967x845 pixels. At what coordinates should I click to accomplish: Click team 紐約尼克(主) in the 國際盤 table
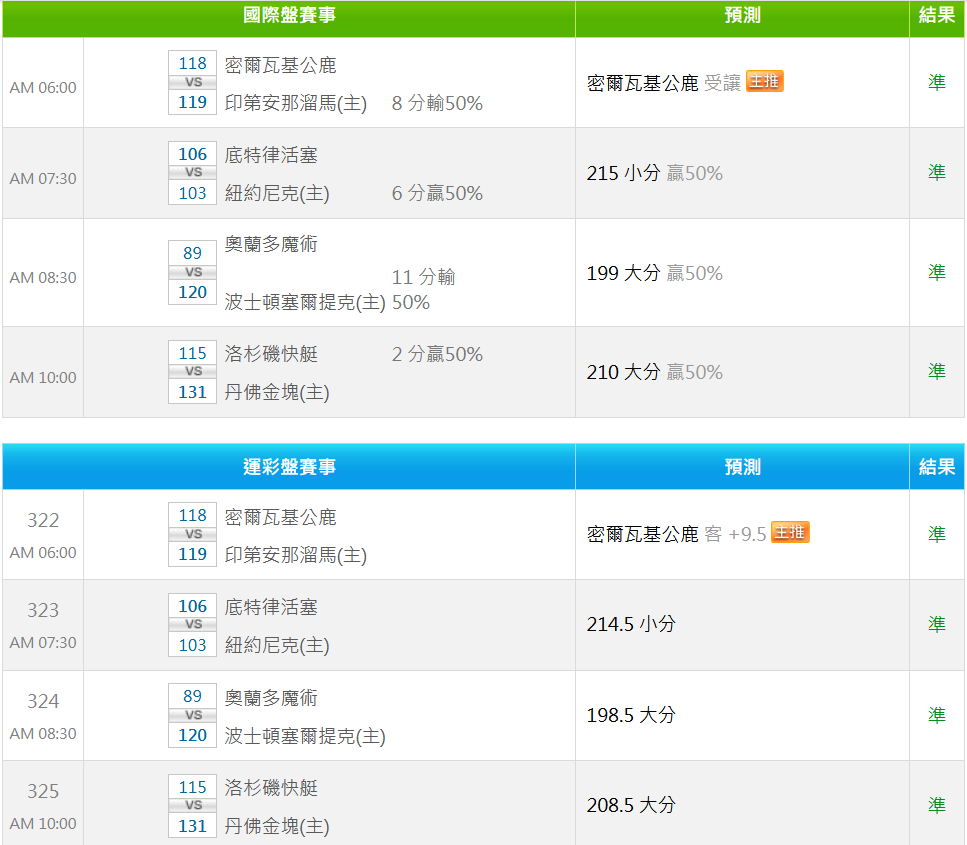pos(277,194)
